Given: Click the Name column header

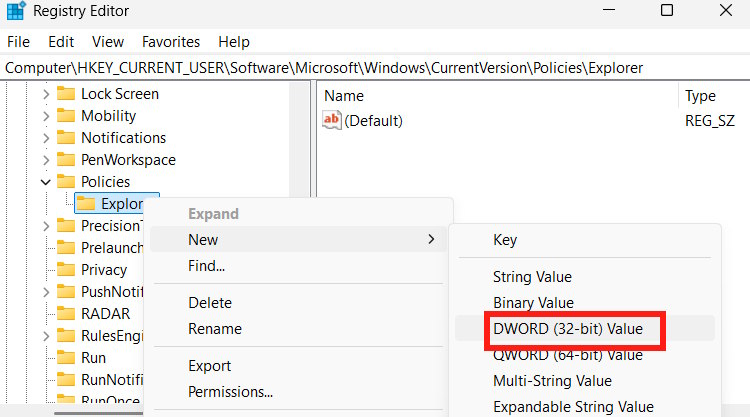Looking at the screenshot, I should 344,96.
